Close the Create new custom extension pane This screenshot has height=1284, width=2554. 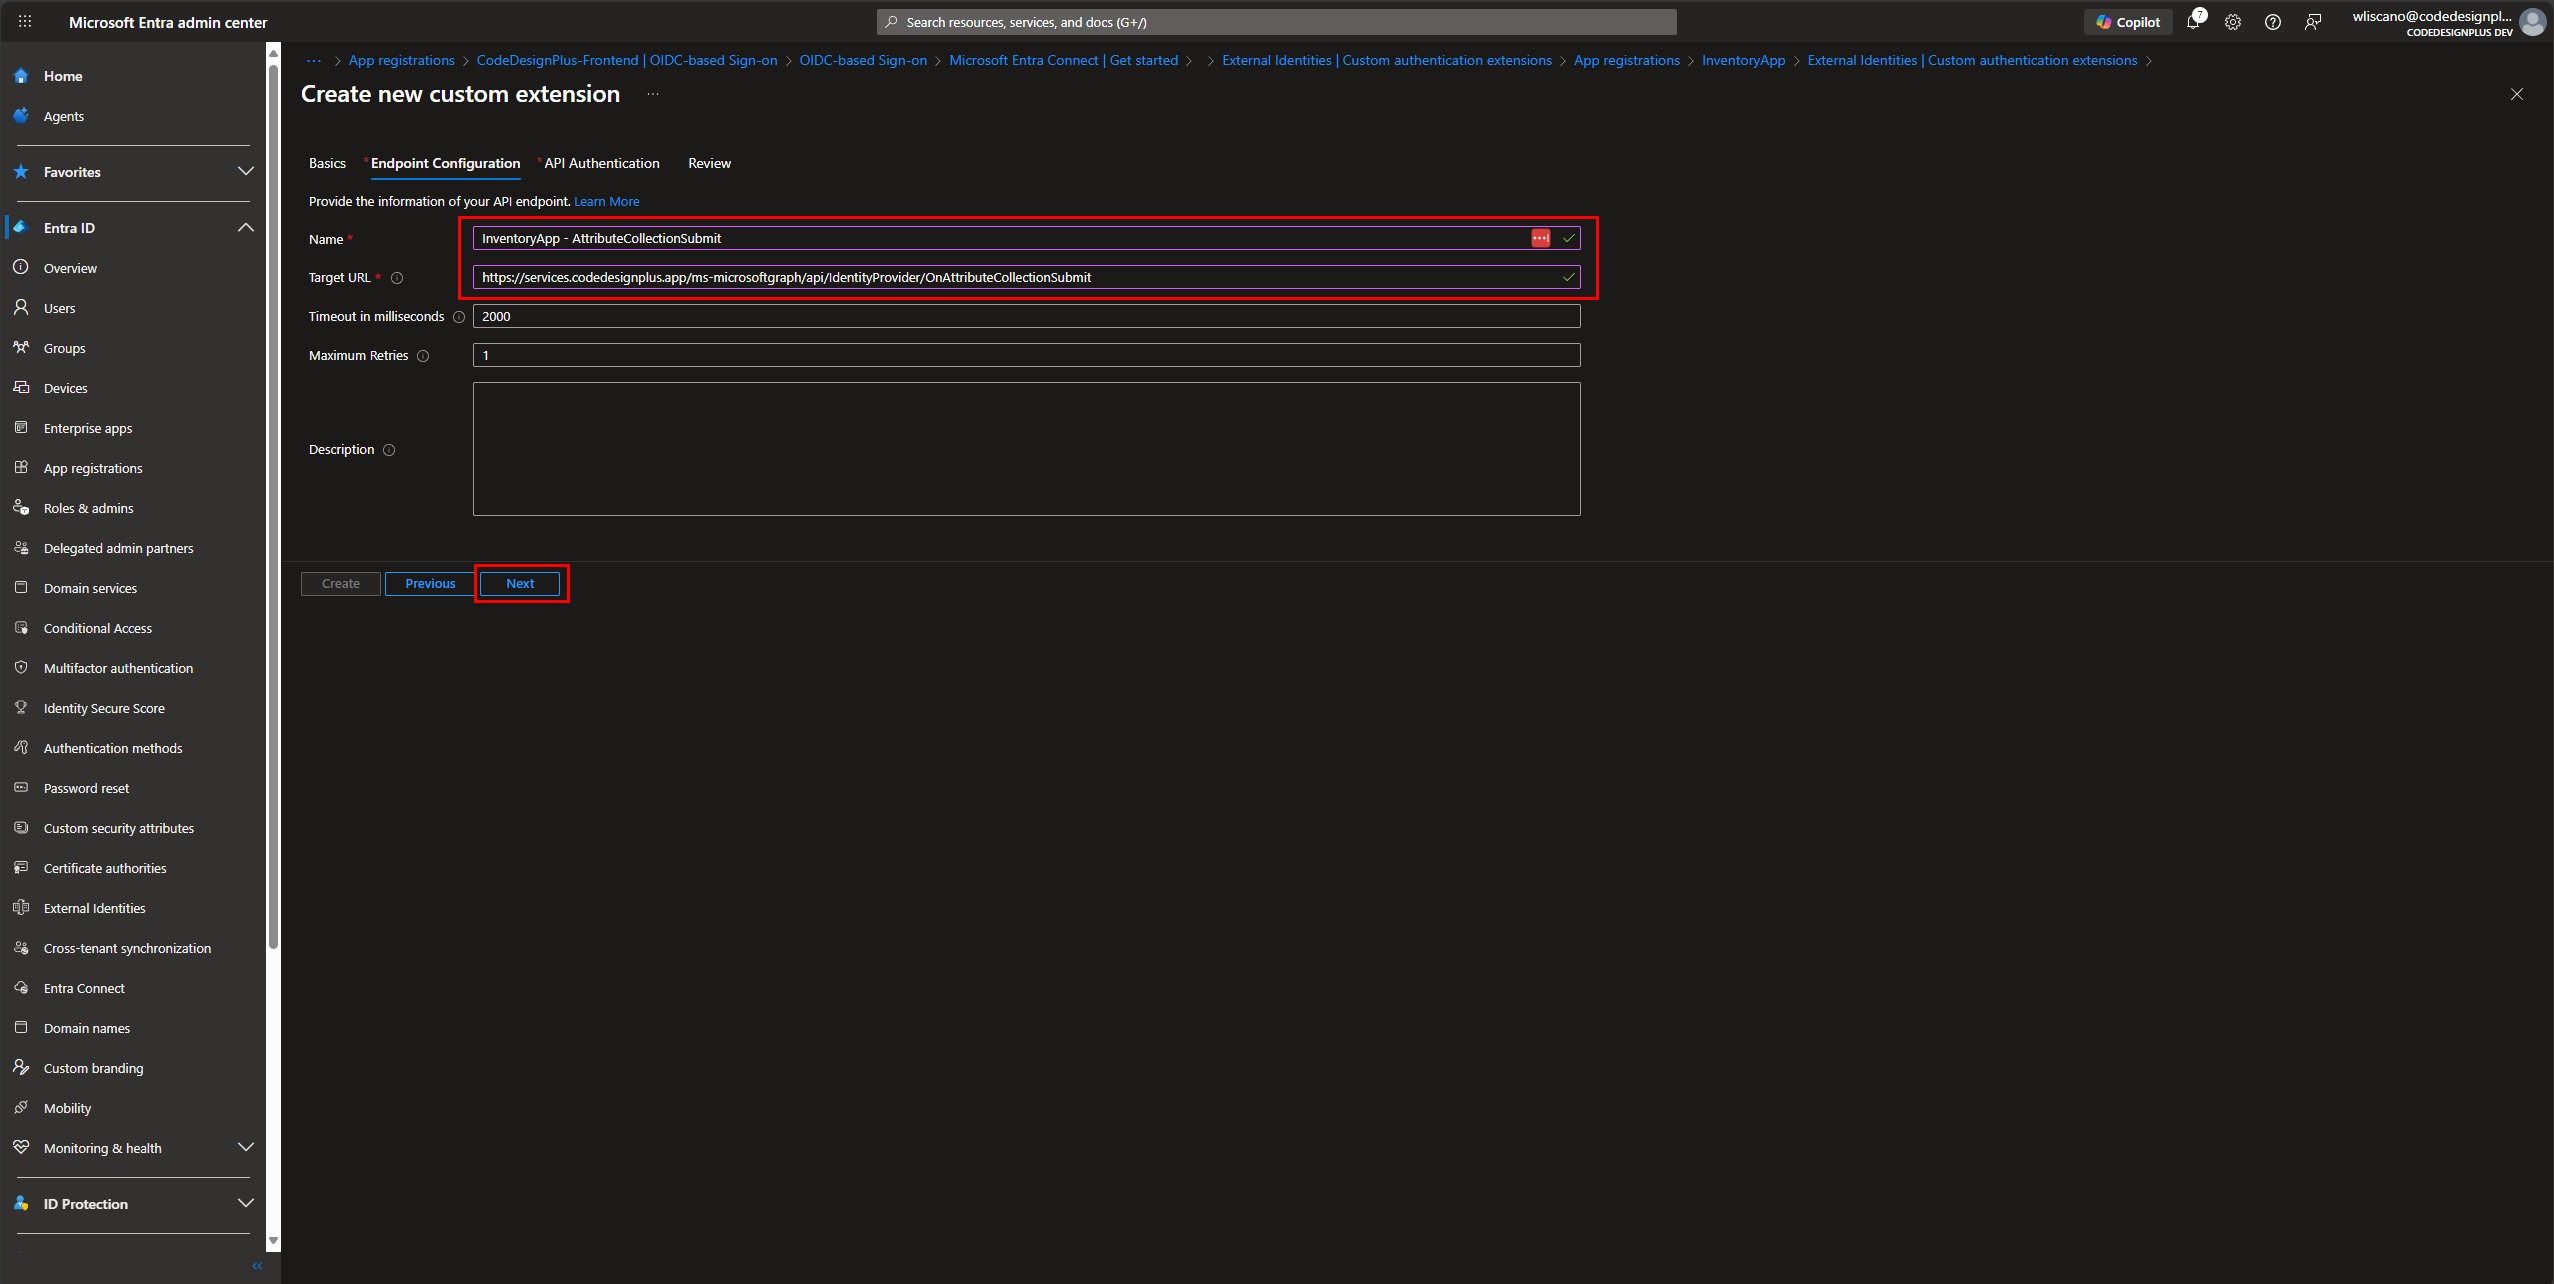(x=2517, y=94)
